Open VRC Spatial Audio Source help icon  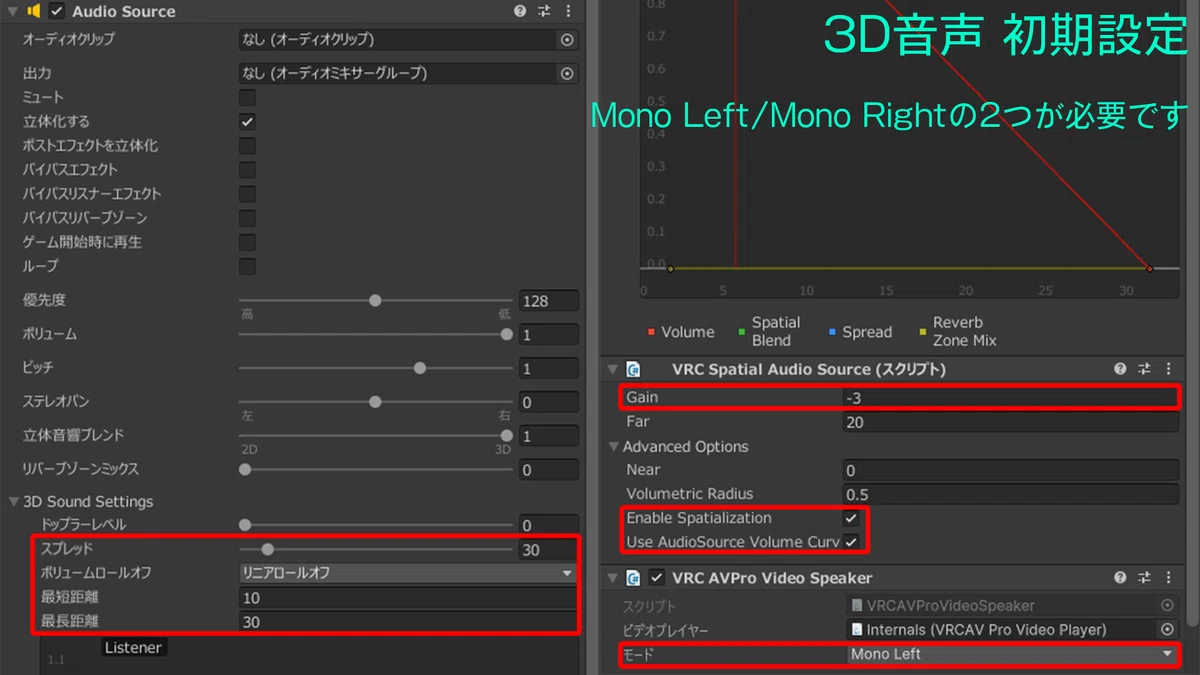point(1121,369)
